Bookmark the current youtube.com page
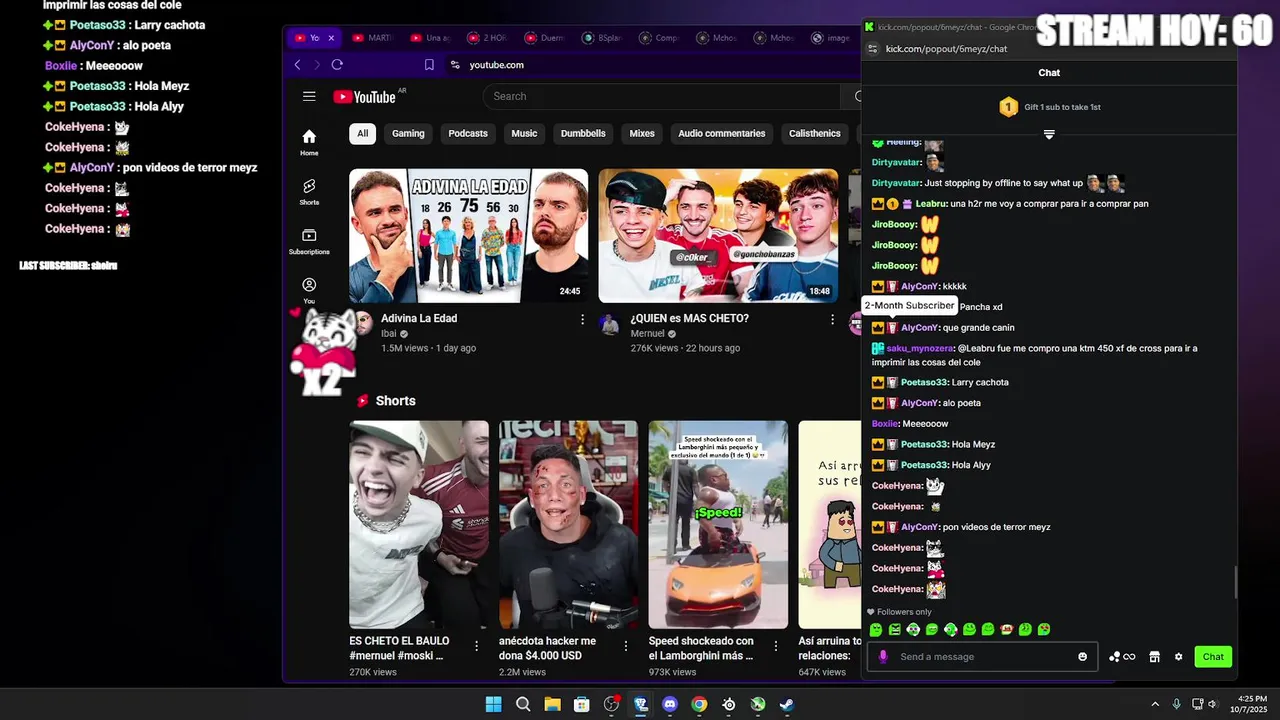The image size is (1280, 720). point(429,64)
